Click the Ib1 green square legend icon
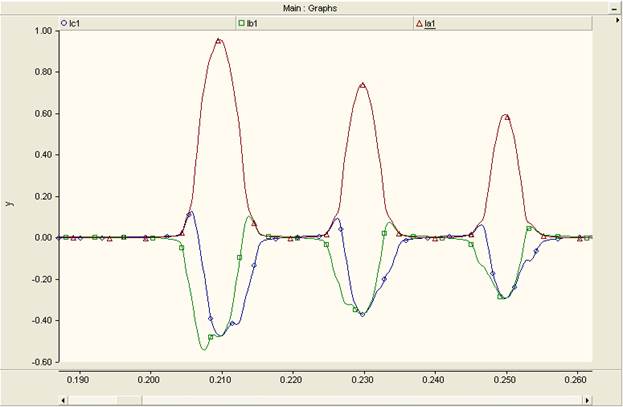The width and height of the screenshot is (623, 407). coord(241,23)
